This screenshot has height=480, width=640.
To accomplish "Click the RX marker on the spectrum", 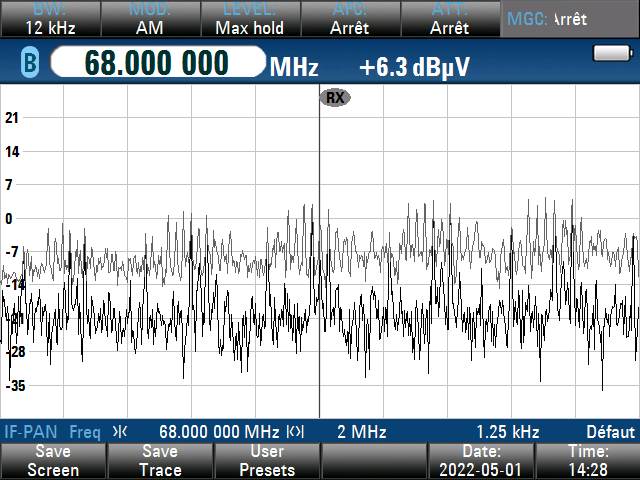I will tap(335, 97).
